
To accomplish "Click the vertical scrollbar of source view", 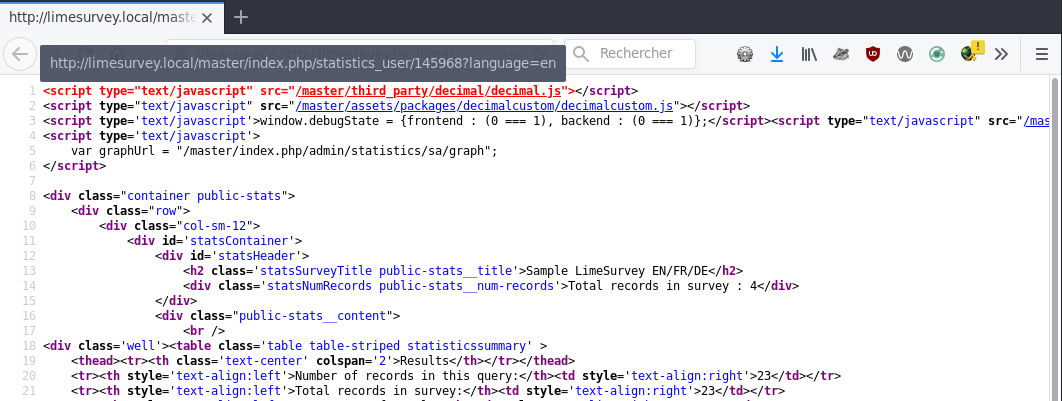I will click(1054, 240).
